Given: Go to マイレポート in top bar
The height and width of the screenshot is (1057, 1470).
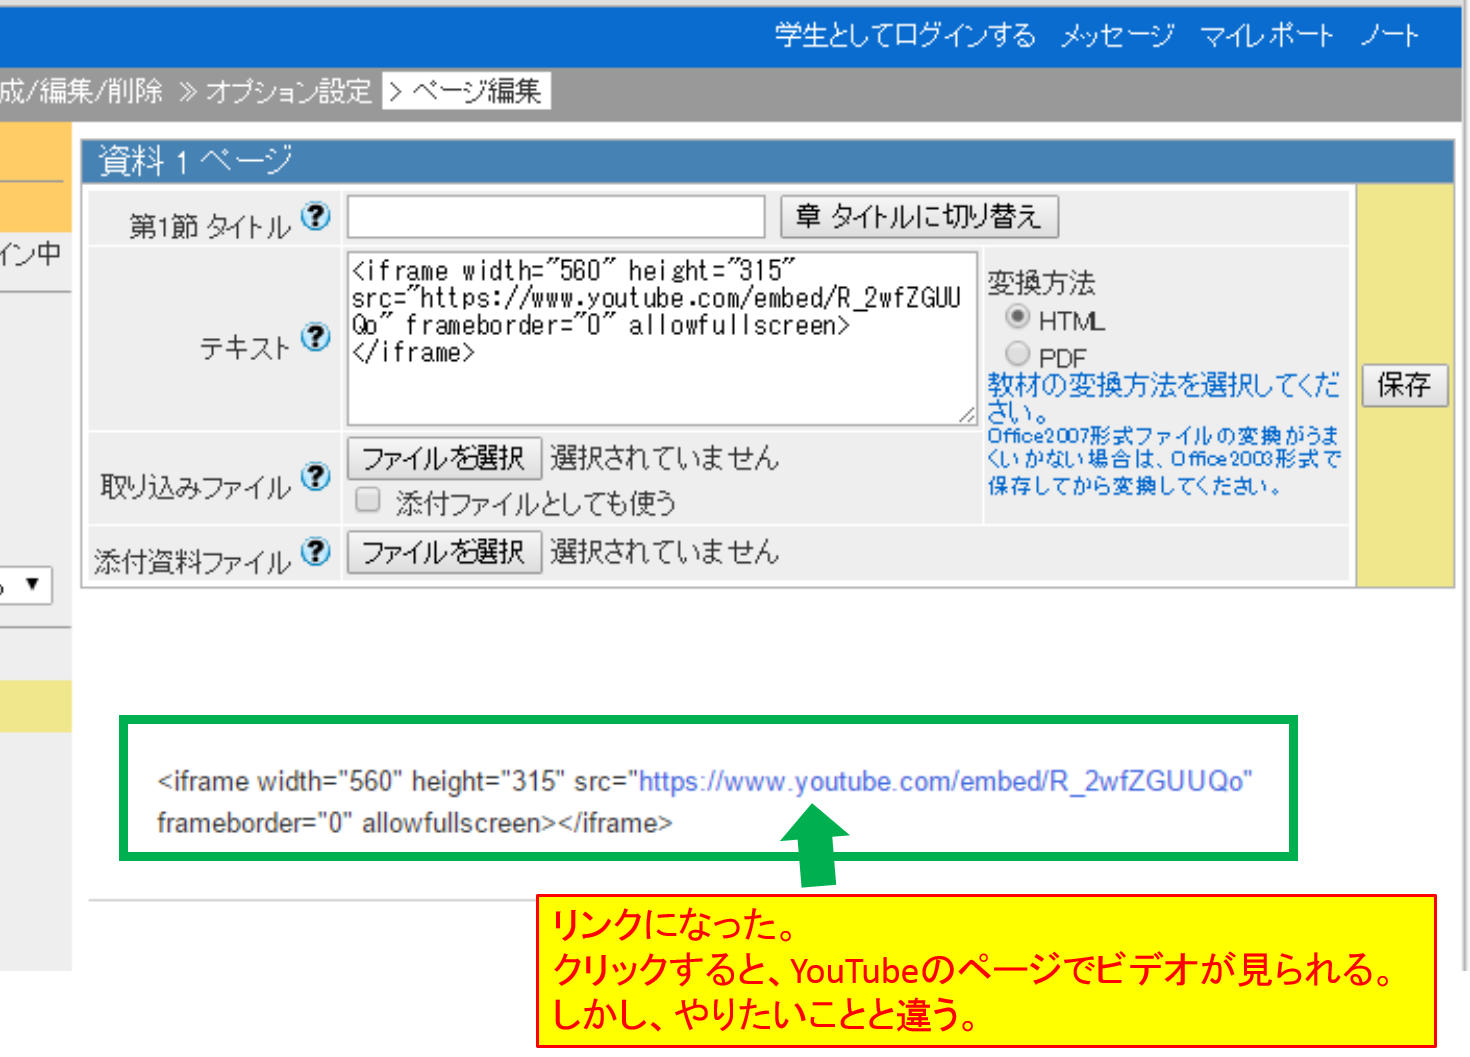Looking at the screenshot, I should (1266, 36).
